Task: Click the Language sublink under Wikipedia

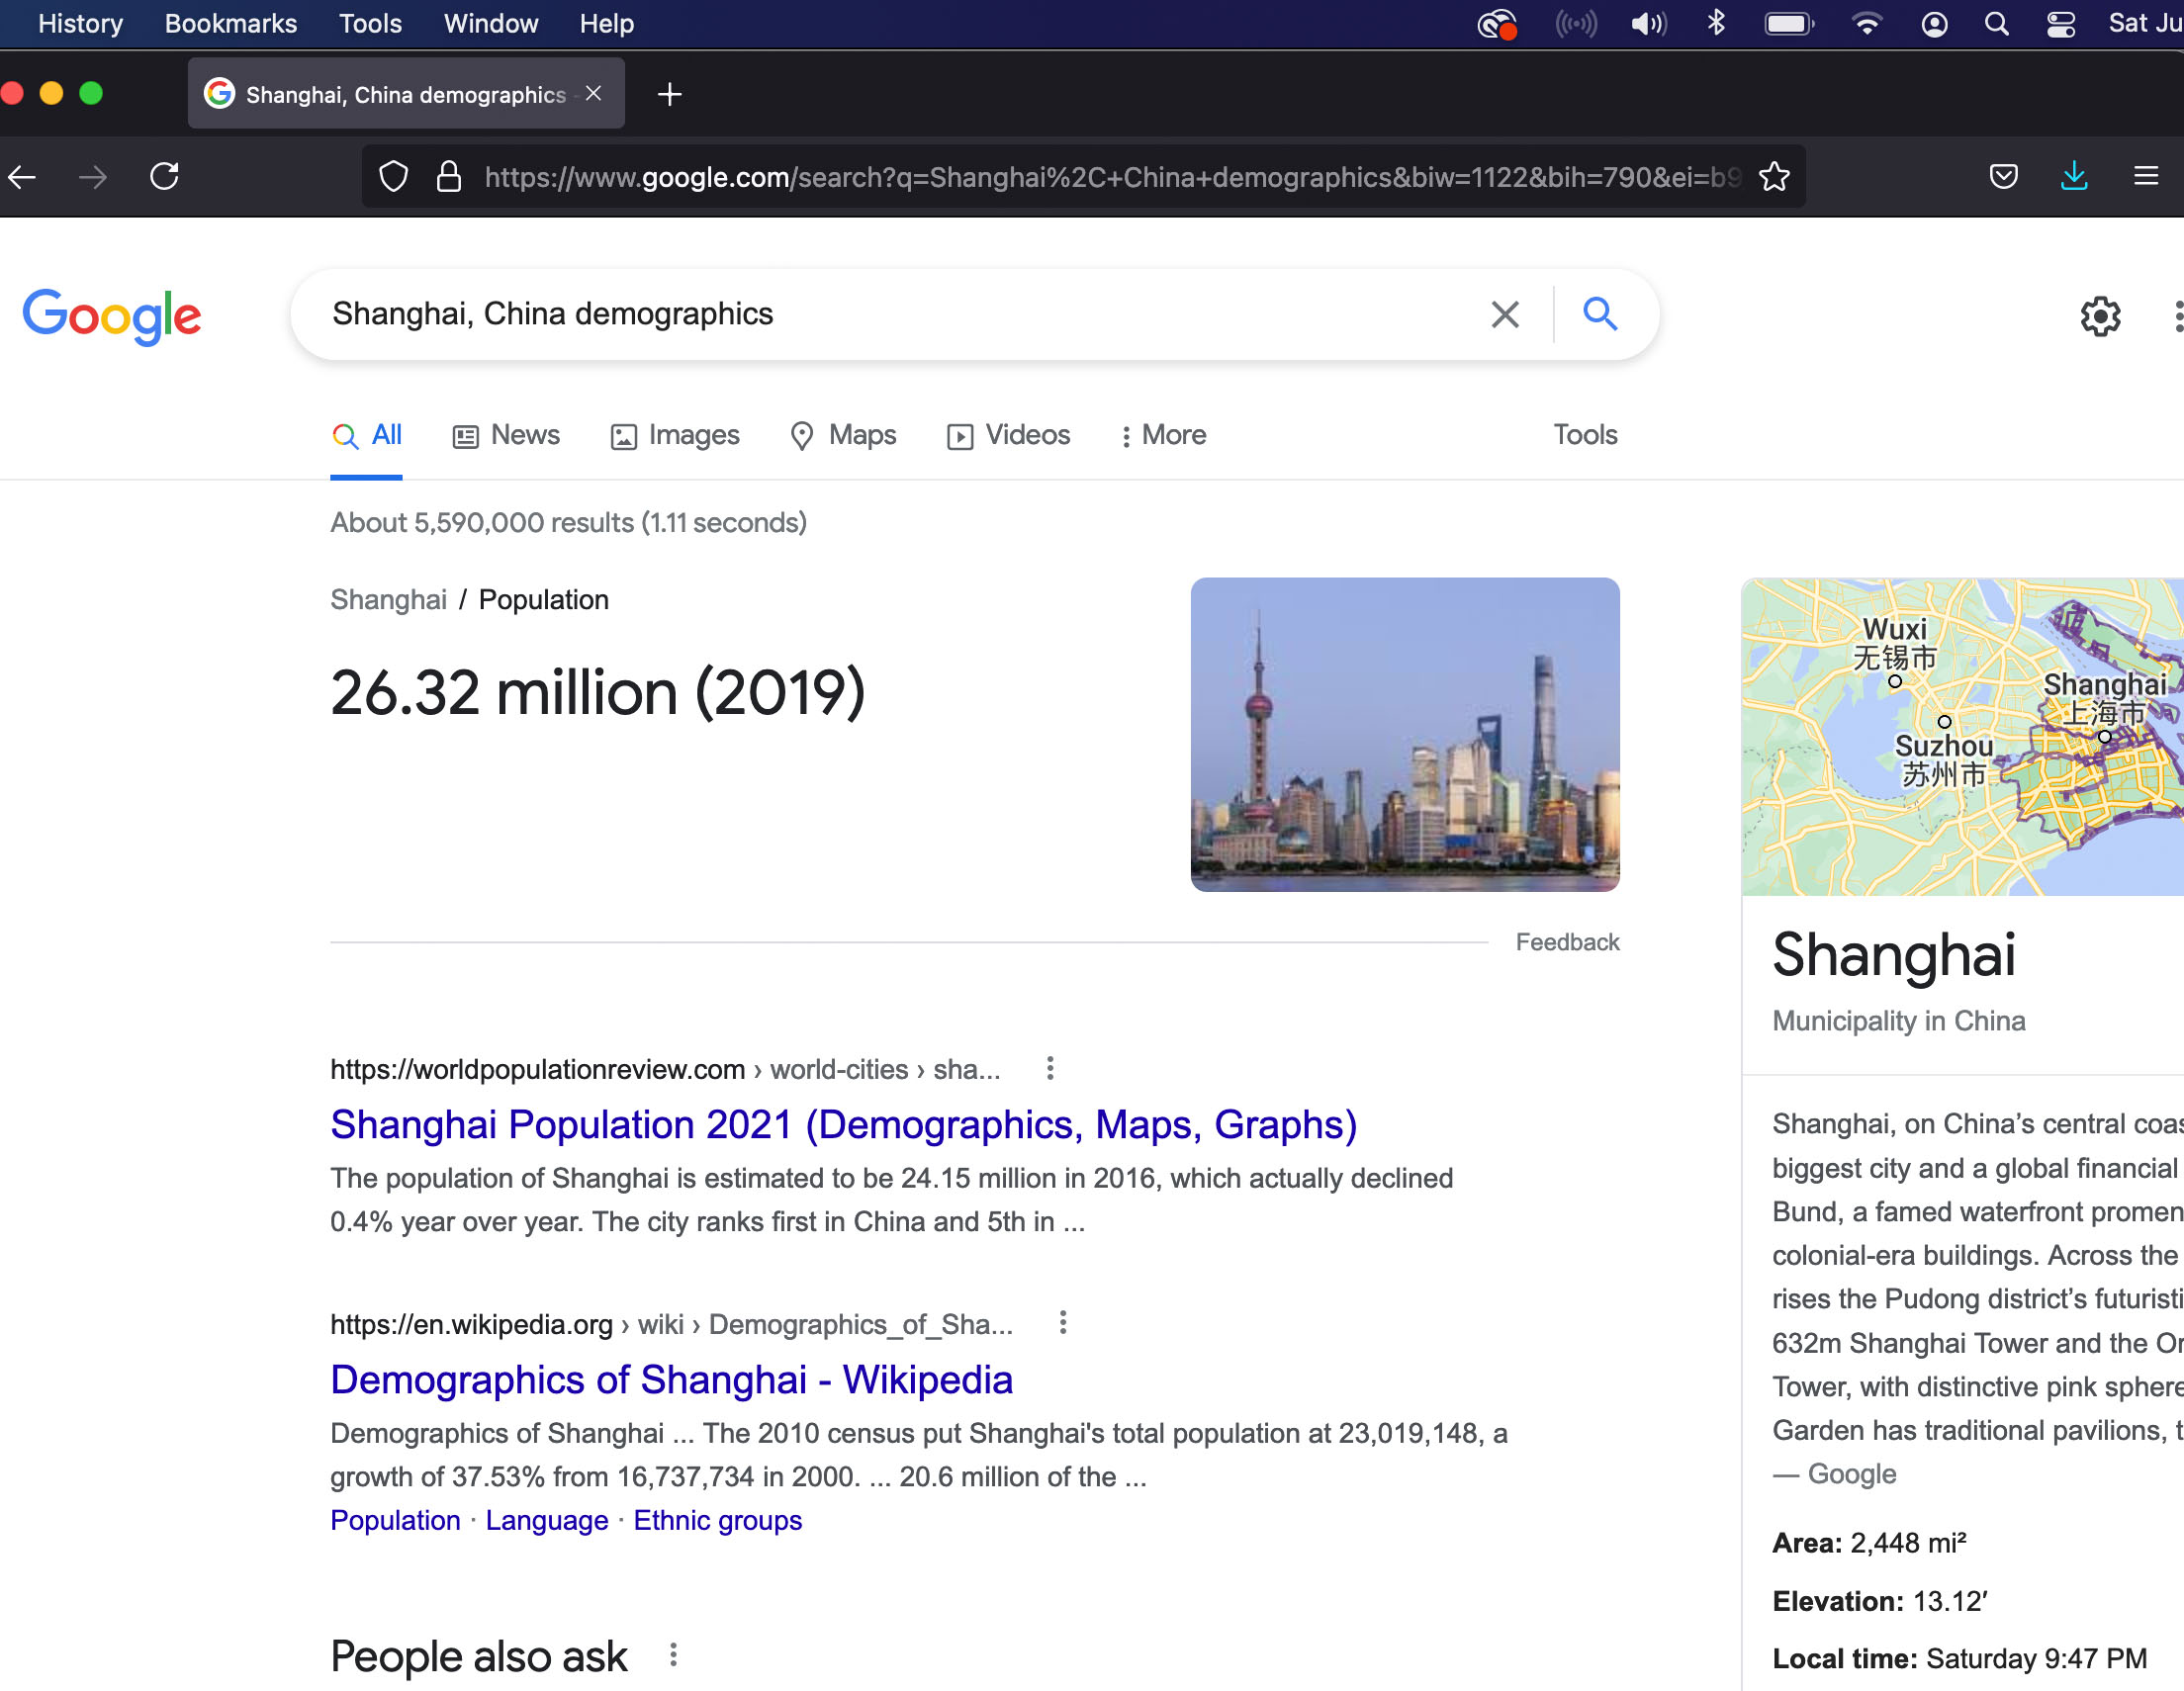Action: [547, 1520]
